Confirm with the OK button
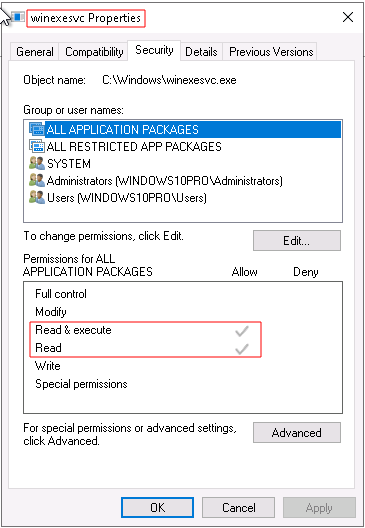 [157, 507]
